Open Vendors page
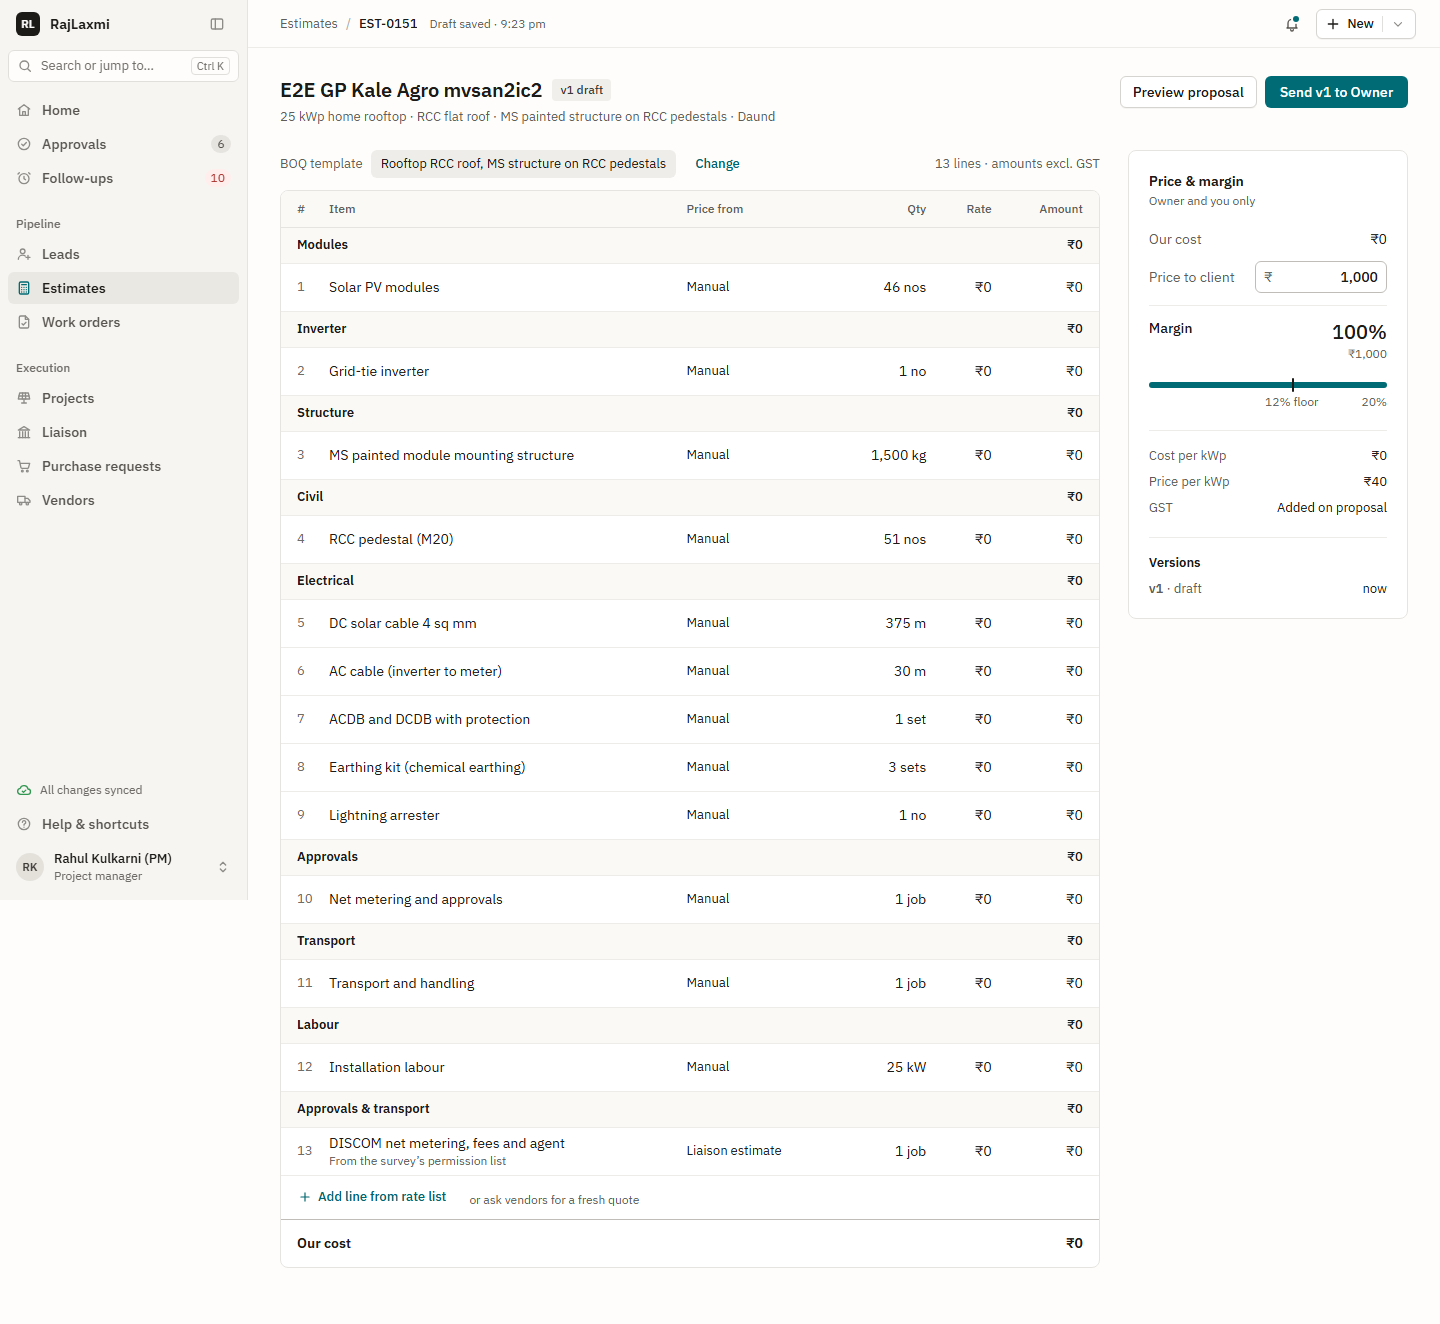This screenshot has height=1324, width=1440. [124, 500]
